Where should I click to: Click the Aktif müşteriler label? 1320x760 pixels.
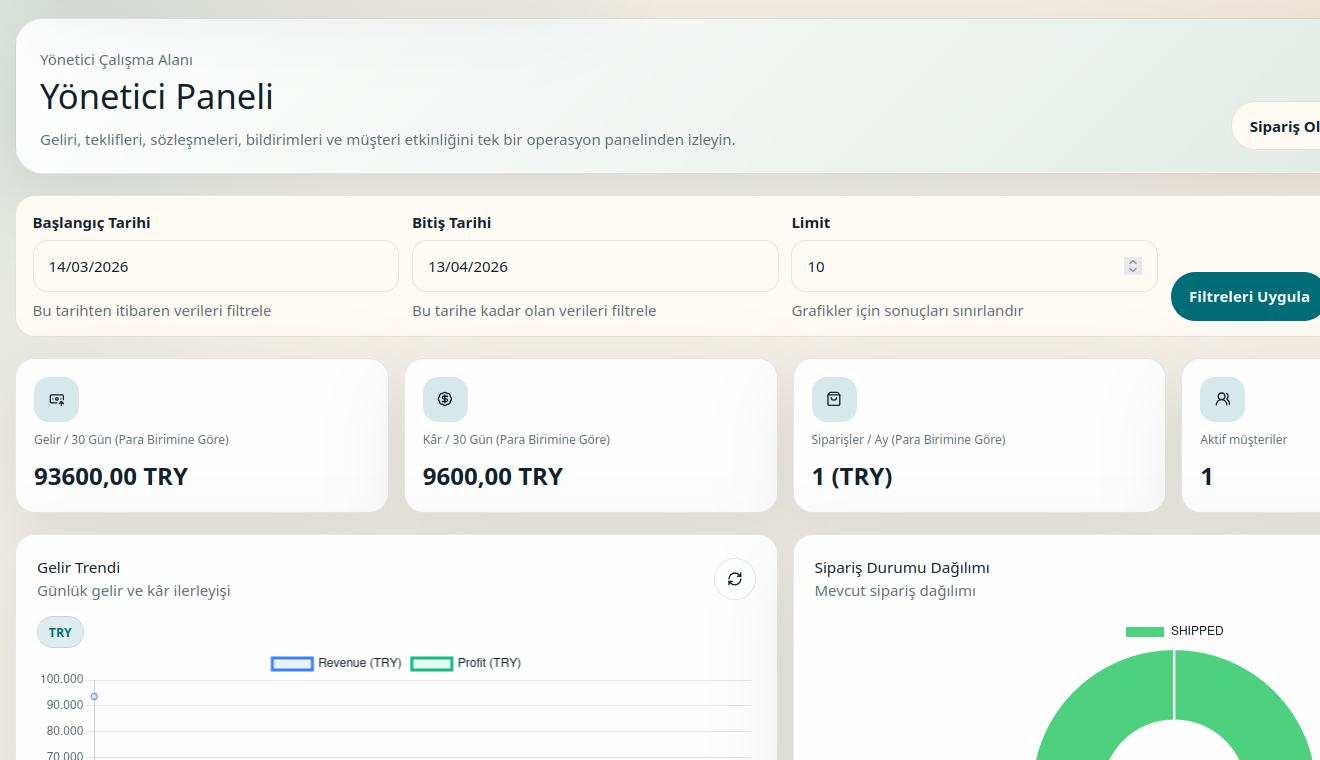[x=1244, y=440]
